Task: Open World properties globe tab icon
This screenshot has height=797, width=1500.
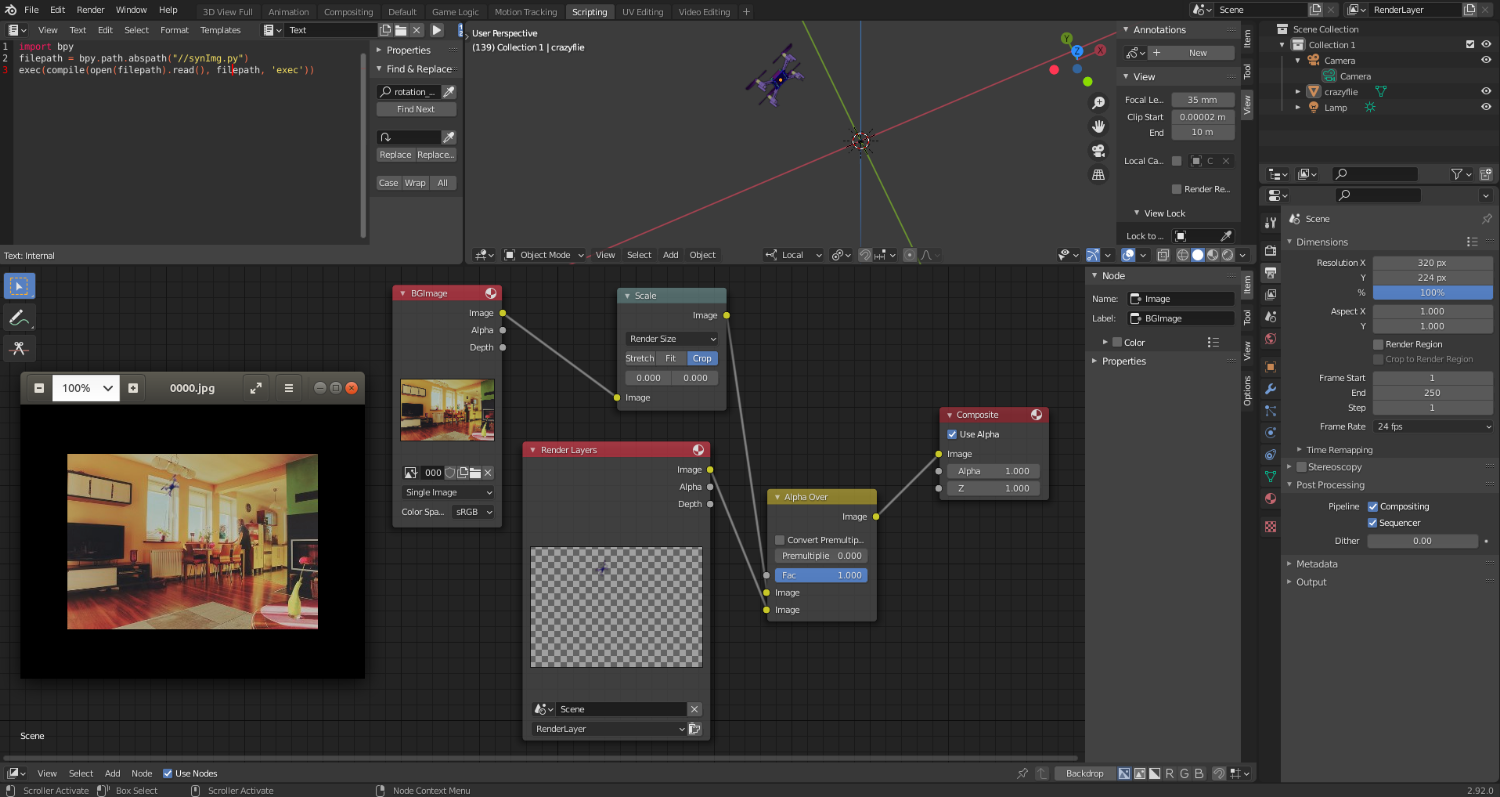Action: [x=1270, y=339]
